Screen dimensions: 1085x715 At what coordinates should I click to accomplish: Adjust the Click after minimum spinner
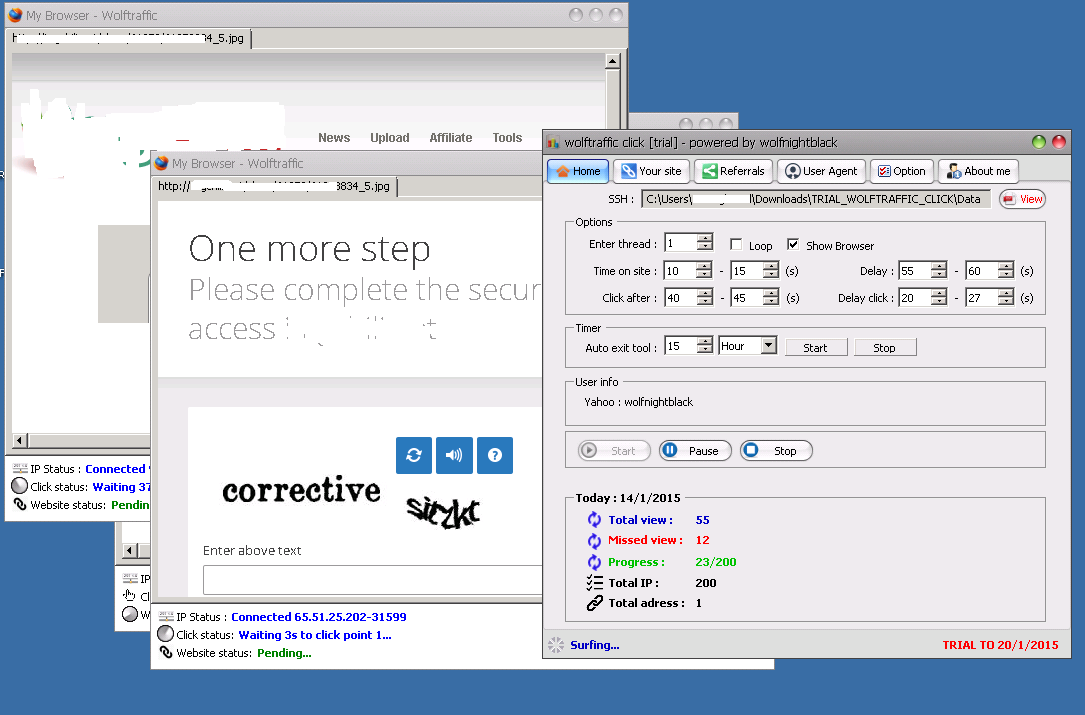point(704,298)
